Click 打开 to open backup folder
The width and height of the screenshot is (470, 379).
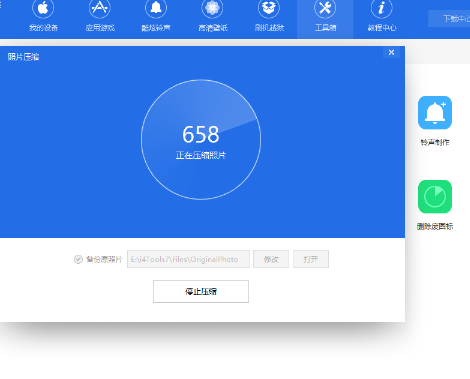tap(311, 259)
